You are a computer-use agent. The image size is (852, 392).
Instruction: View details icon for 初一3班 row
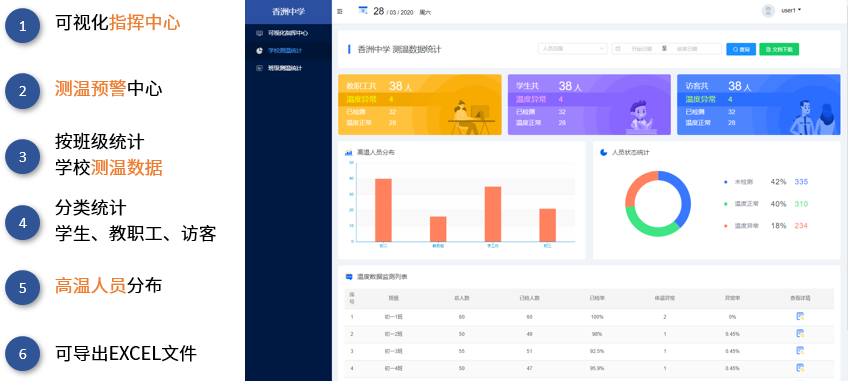point(800,351)
